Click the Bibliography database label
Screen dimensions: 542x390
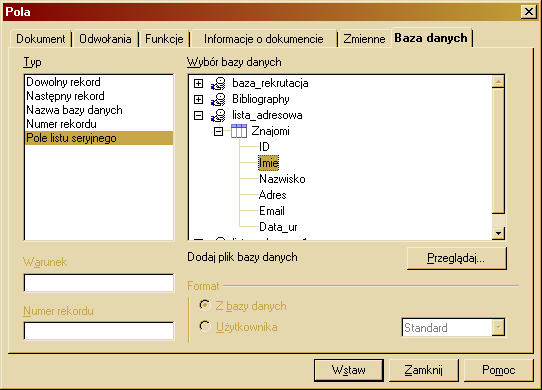[261, 99]
